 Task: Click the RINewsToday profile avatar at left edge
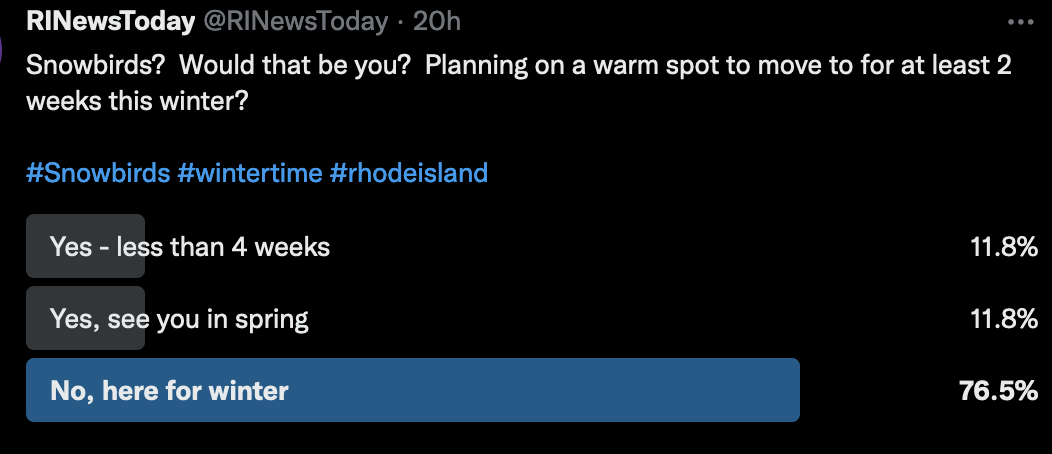3,50
